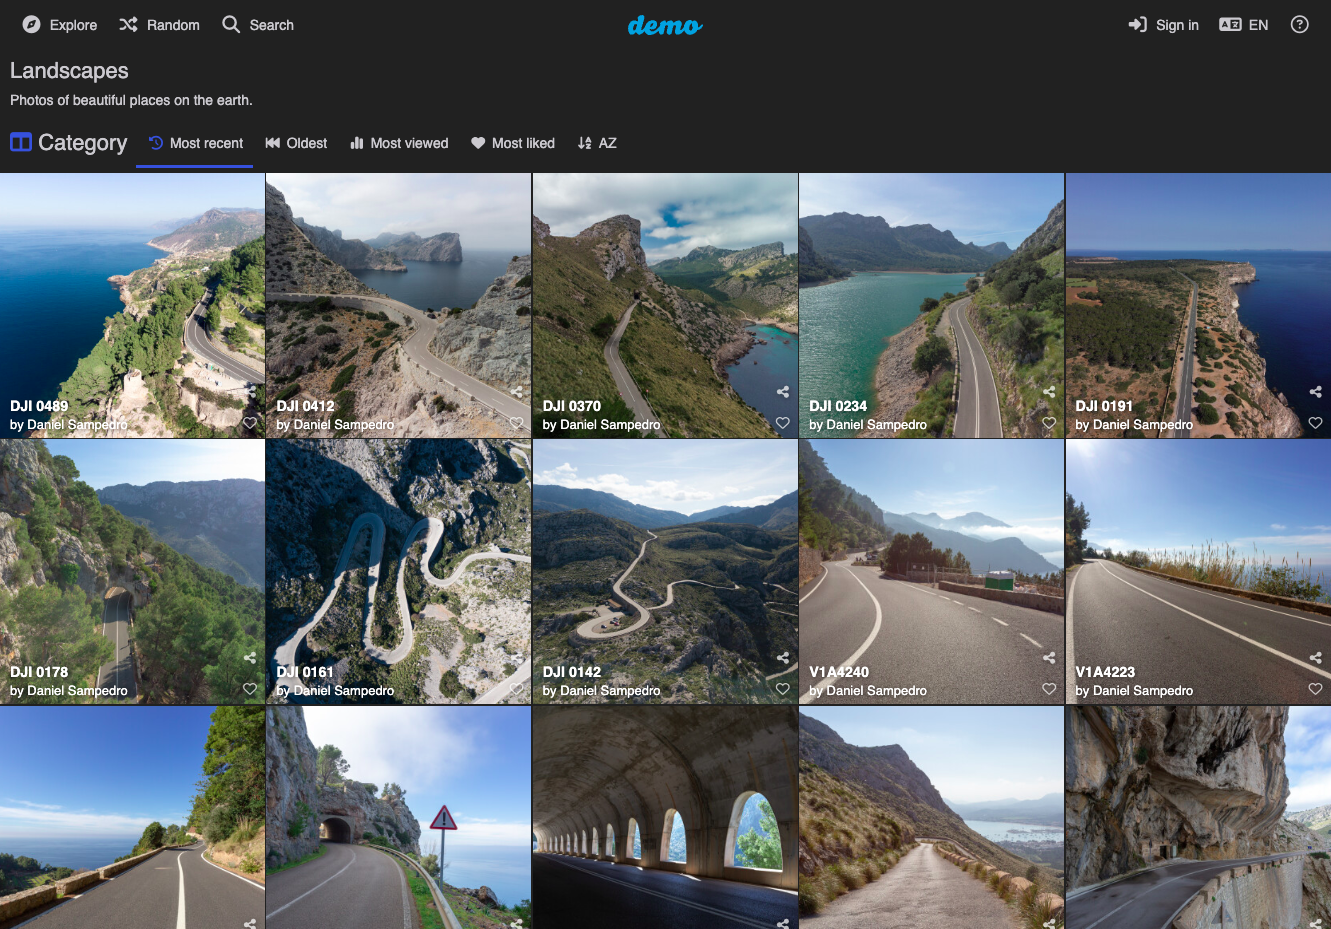Like the DJI 0370 photo

point(783,423)
